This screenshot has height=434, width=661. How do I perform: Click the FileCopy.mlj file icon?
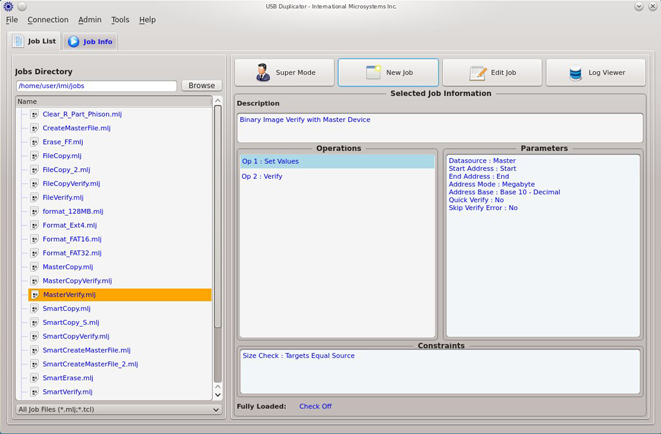click(35, 156)
